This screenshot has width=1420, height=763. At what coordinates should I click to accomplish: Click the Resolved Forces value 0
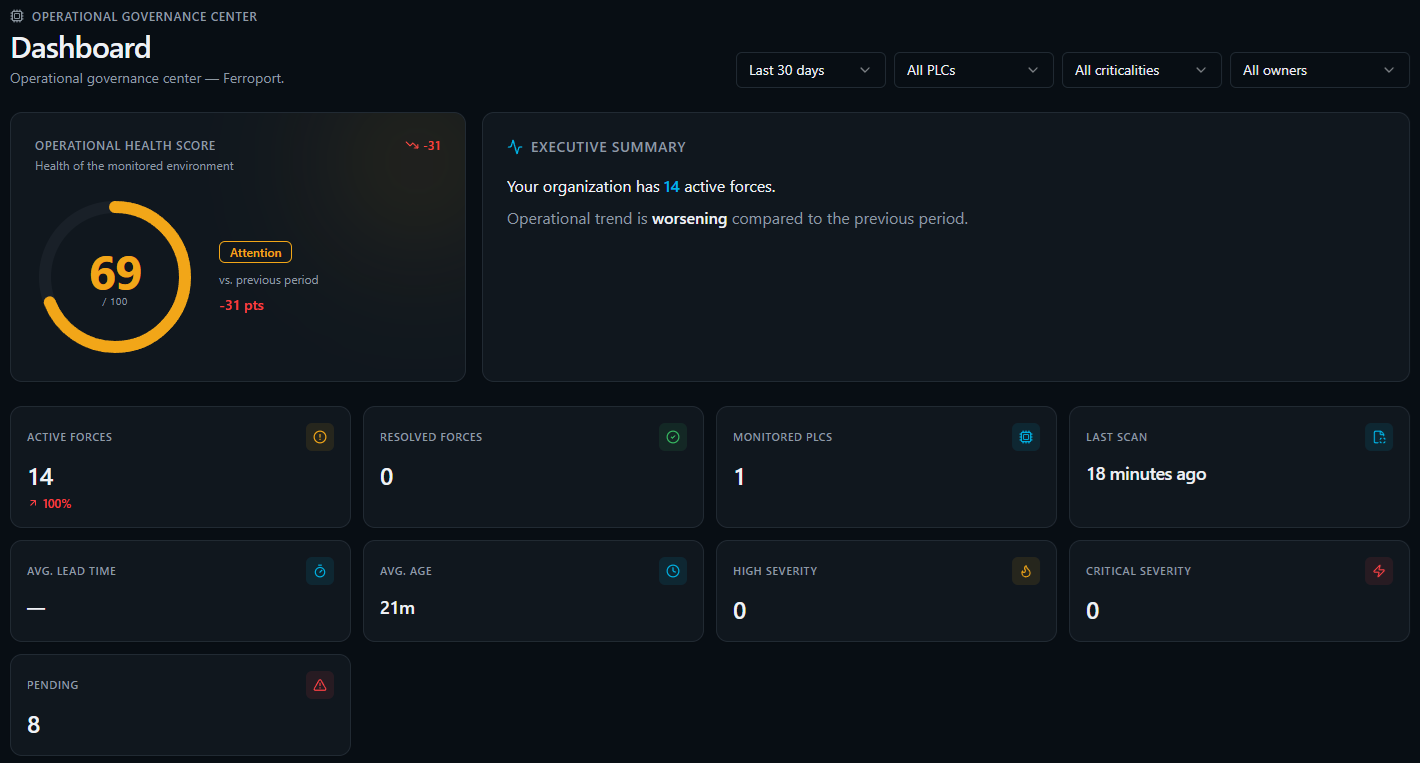tap(387, 477)
